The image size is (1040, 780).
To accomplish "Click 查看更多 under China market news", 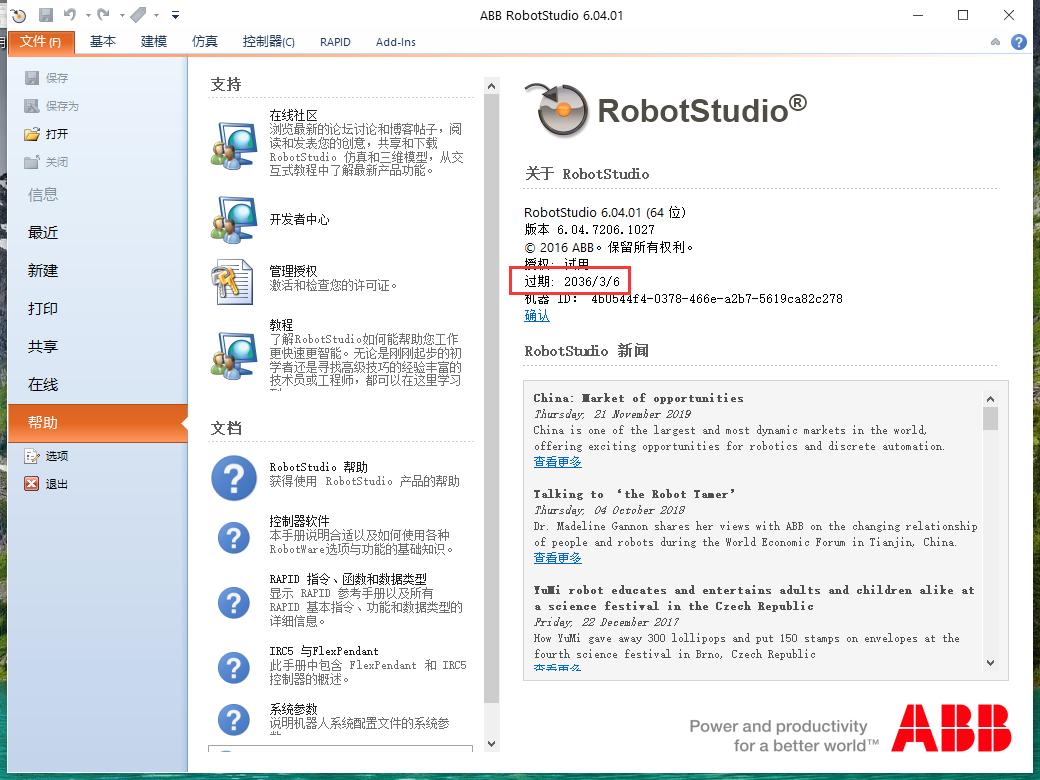I will [557, 462].
